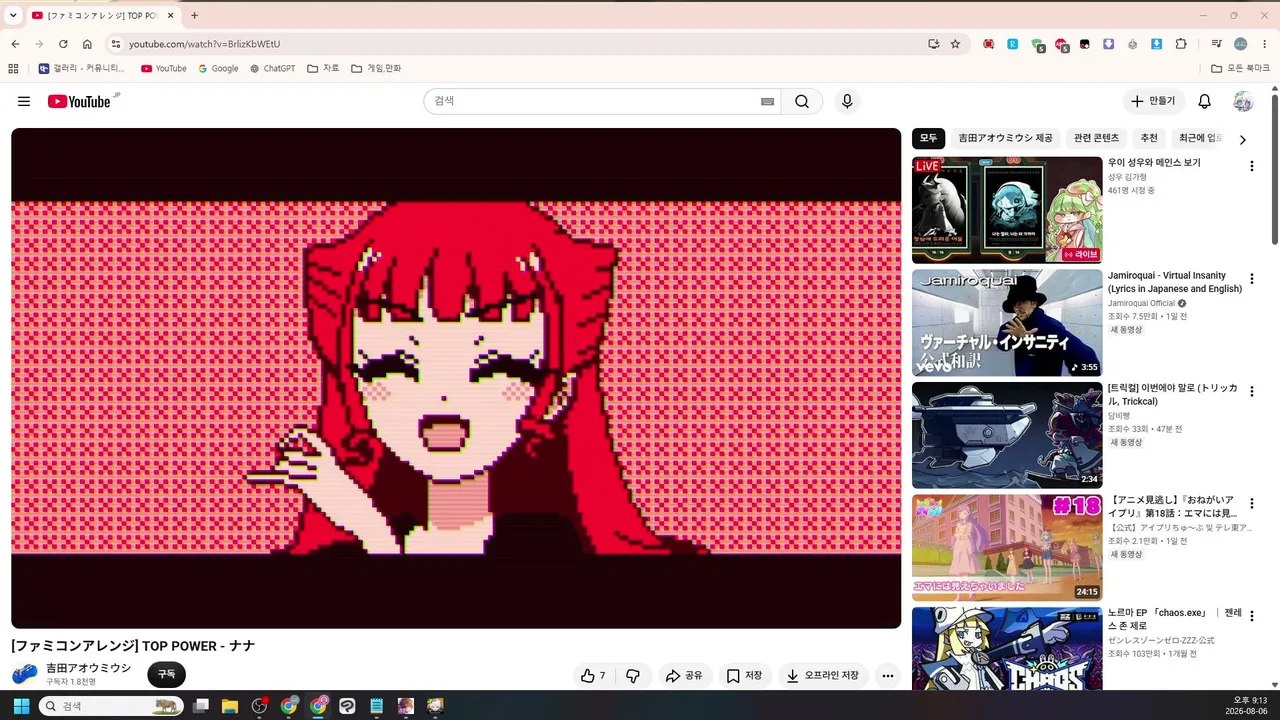Click the 공유 share button
This screenshot has width=1280, height=720.
coord(685,676)
